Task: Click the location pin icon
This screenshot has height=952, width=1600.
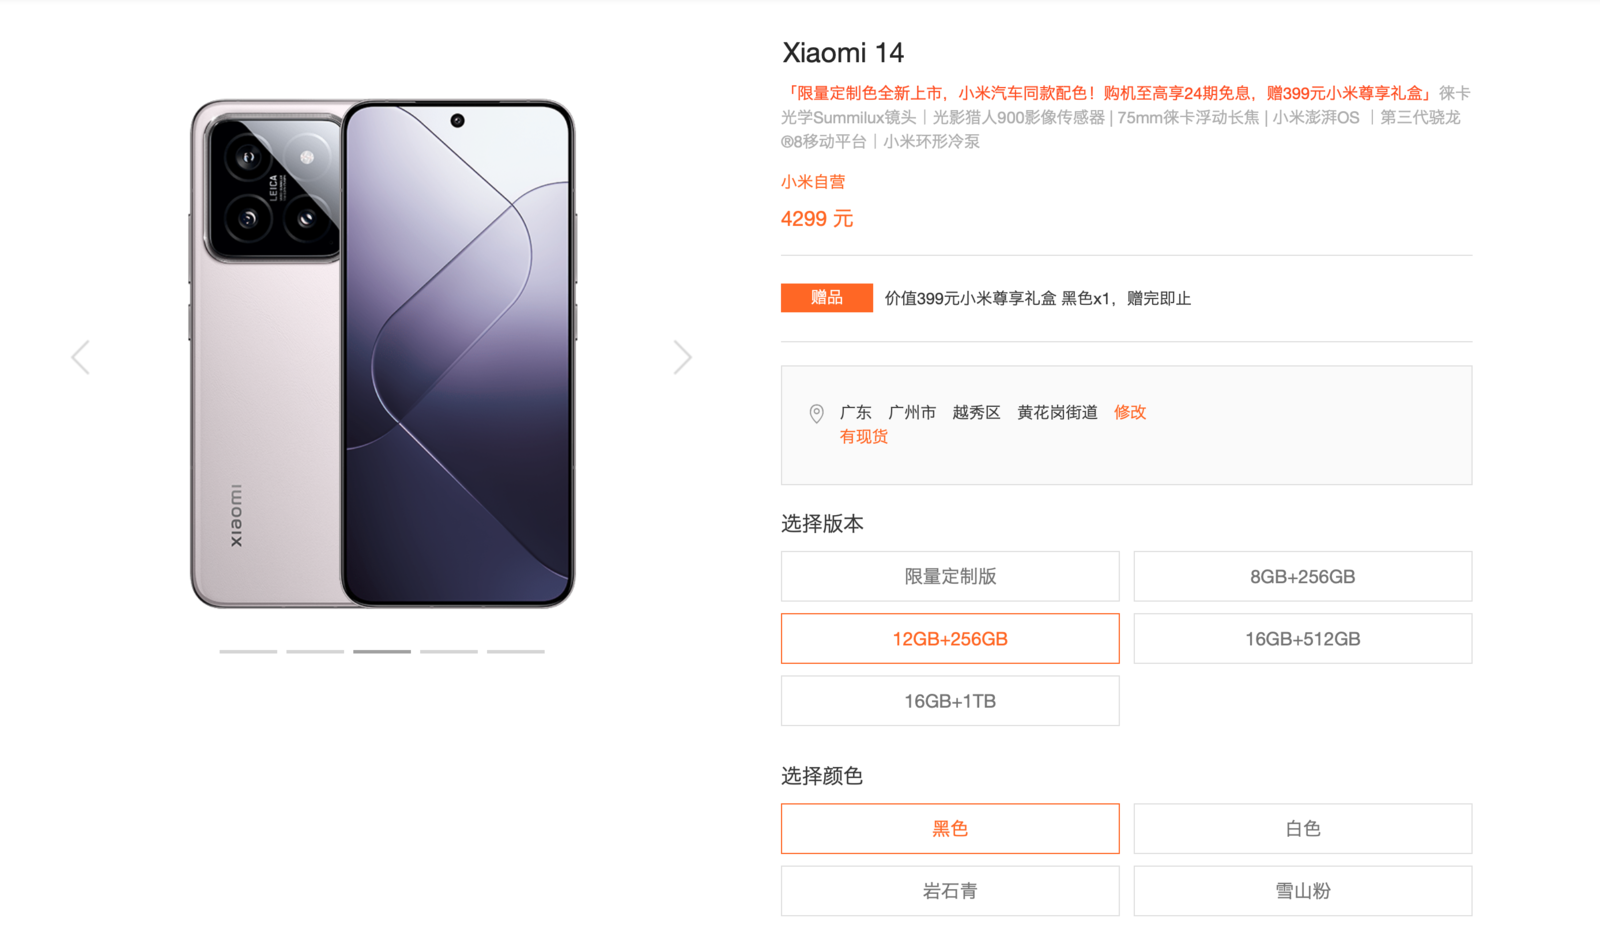Action: click(816, 413)
